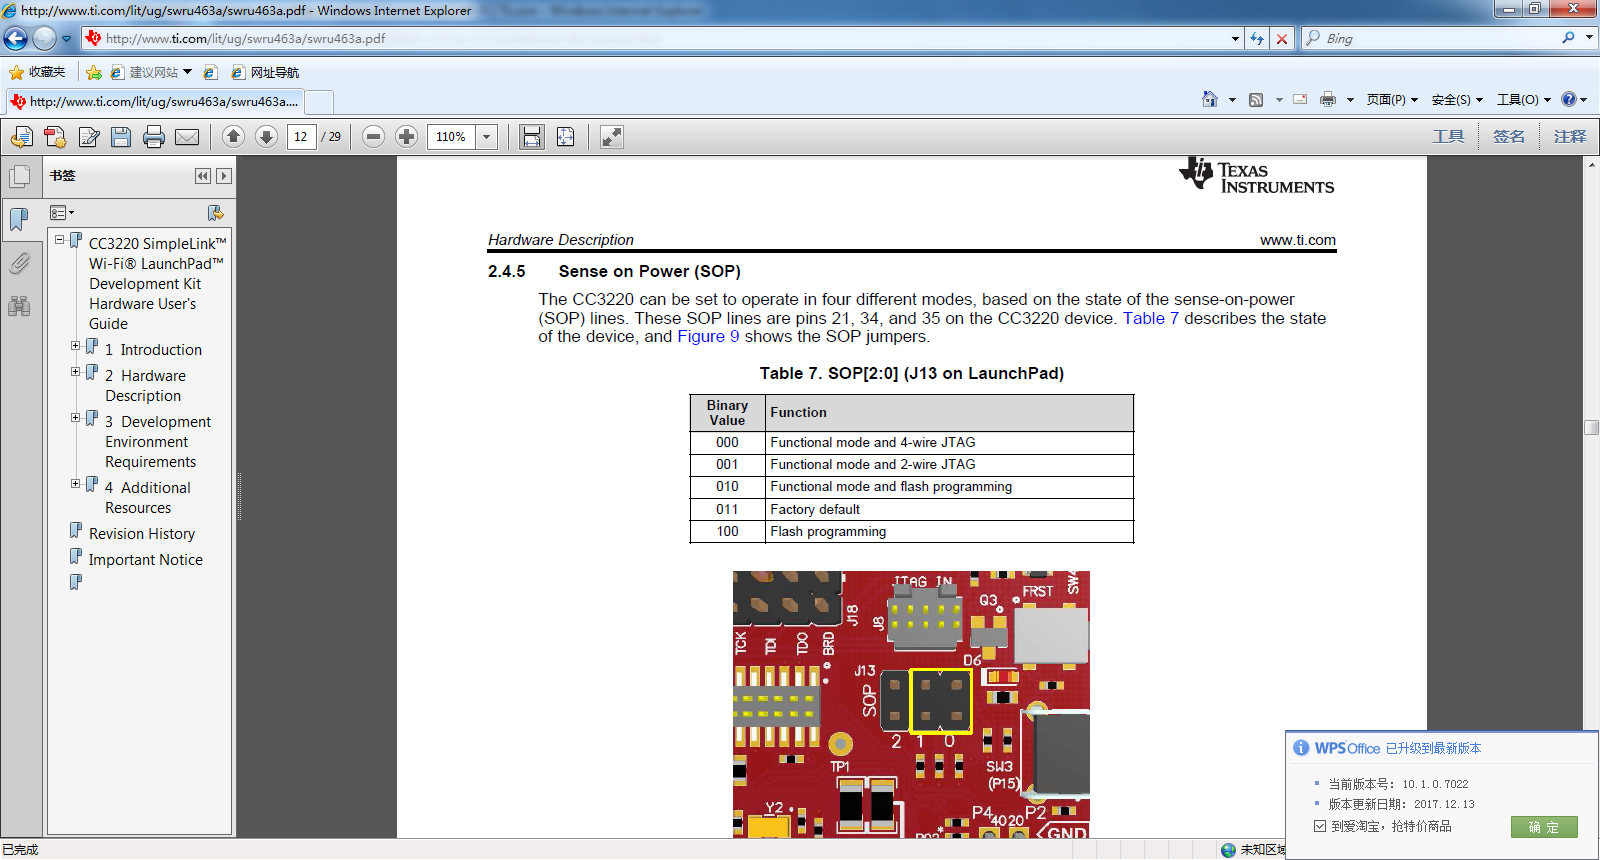Click the fit one full page icon
Screen dimensions: 1600x860
pyautogui.click(x=565, y=137)
